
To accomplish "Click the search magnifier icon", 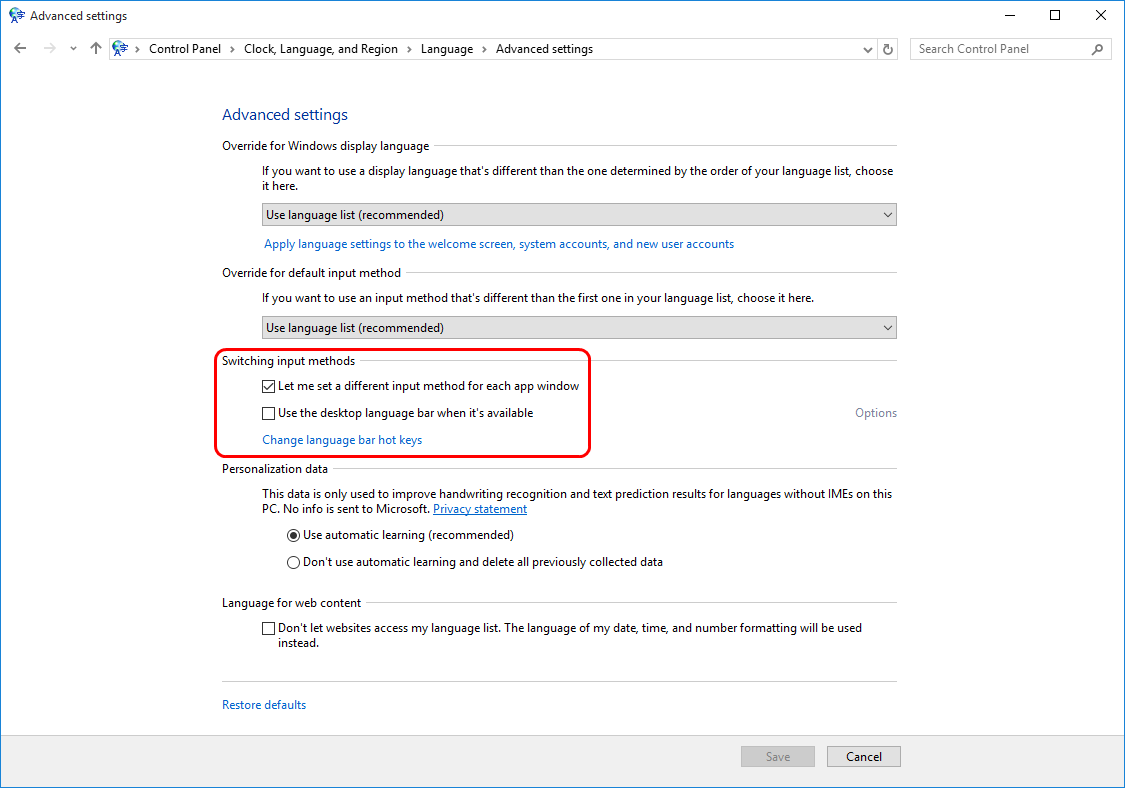I will coord(1097,48).
